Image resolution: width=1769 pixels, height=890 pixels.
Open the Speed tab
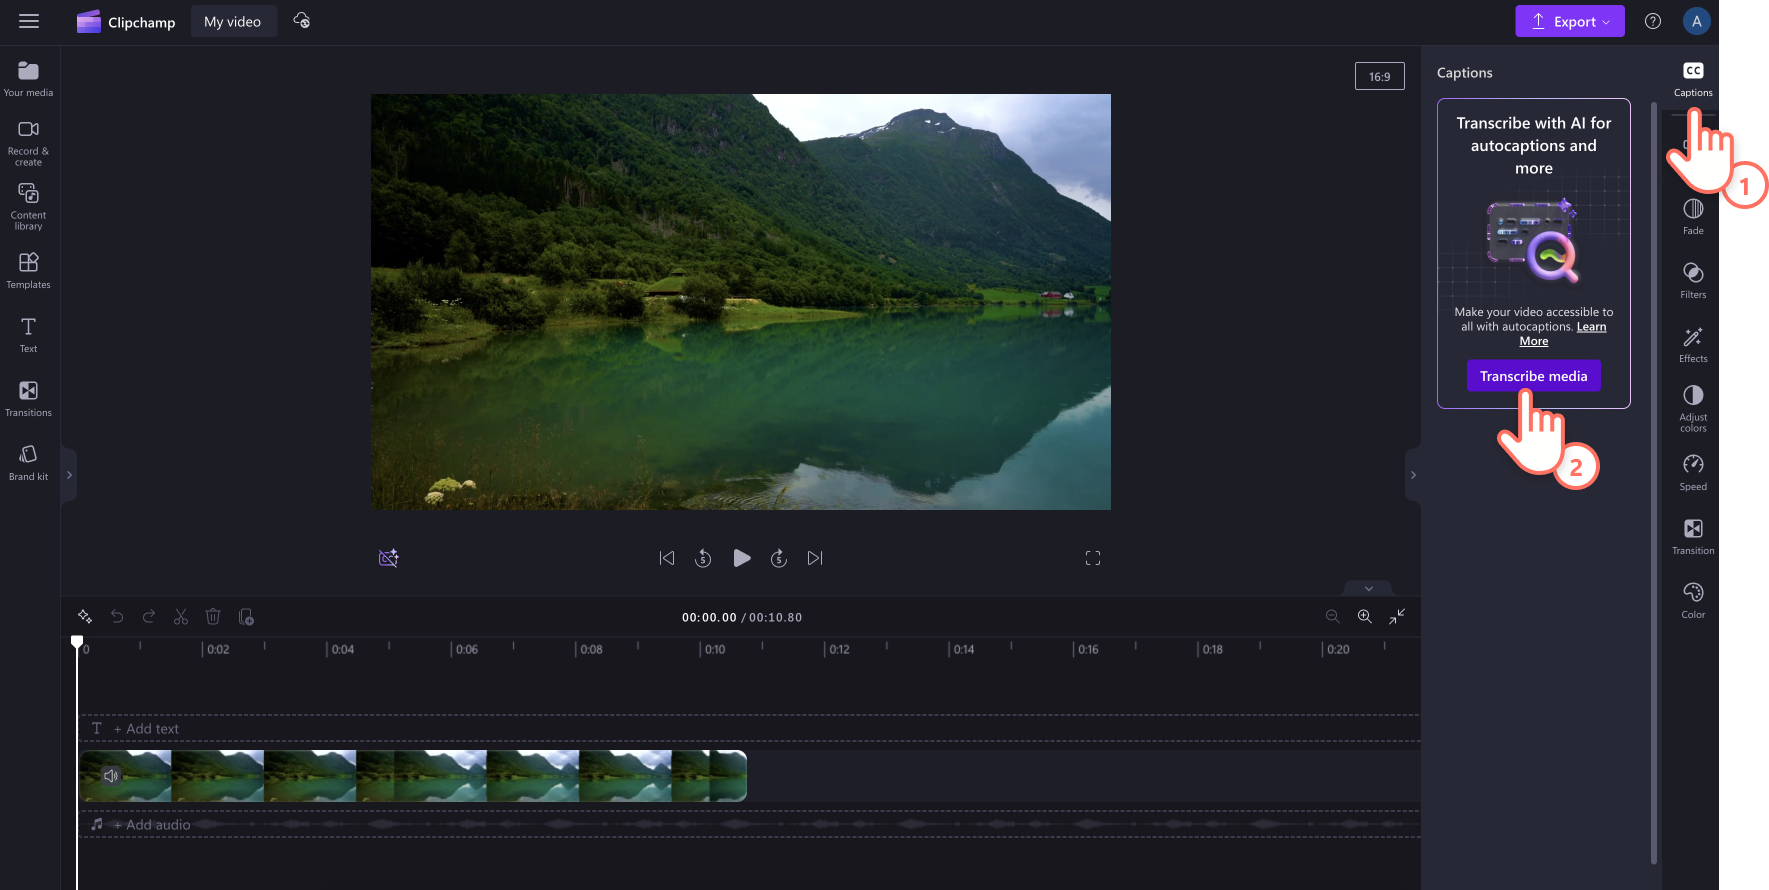tap(1693, 473)
